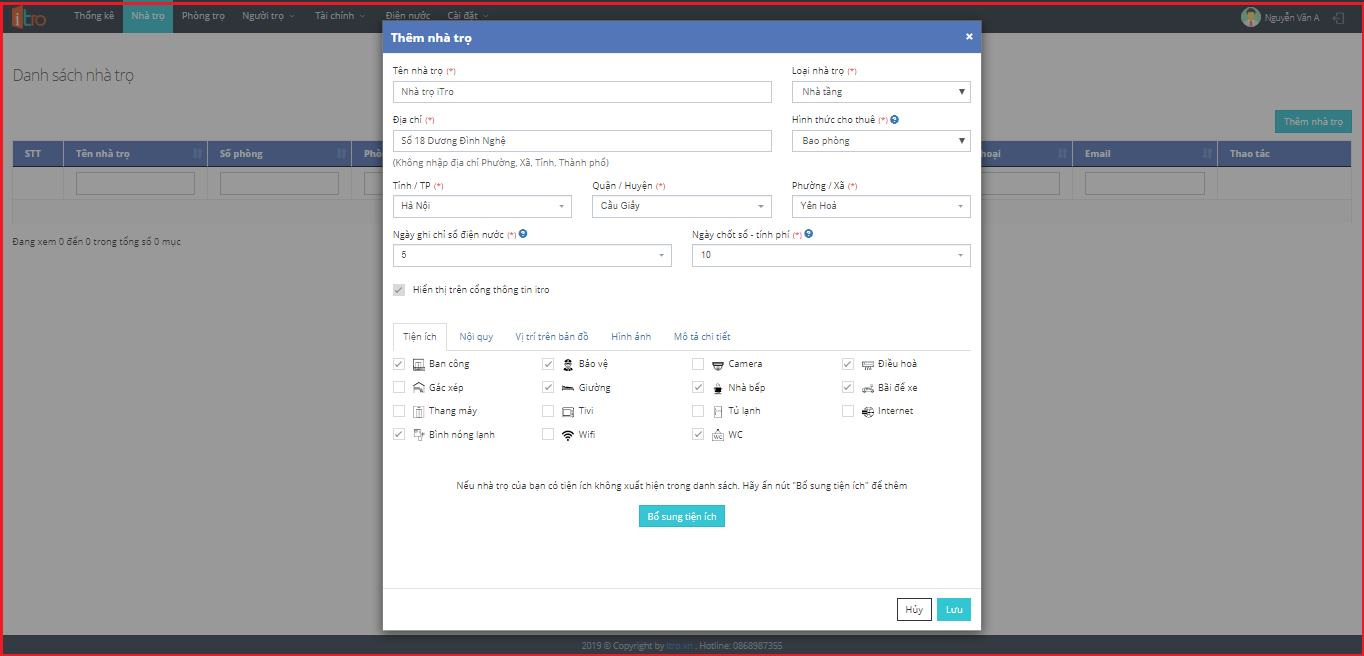The width and height of the screenshot is (1364, 656).
Task: Click into the Địa chỉ input field
Action: coord(582,141)
